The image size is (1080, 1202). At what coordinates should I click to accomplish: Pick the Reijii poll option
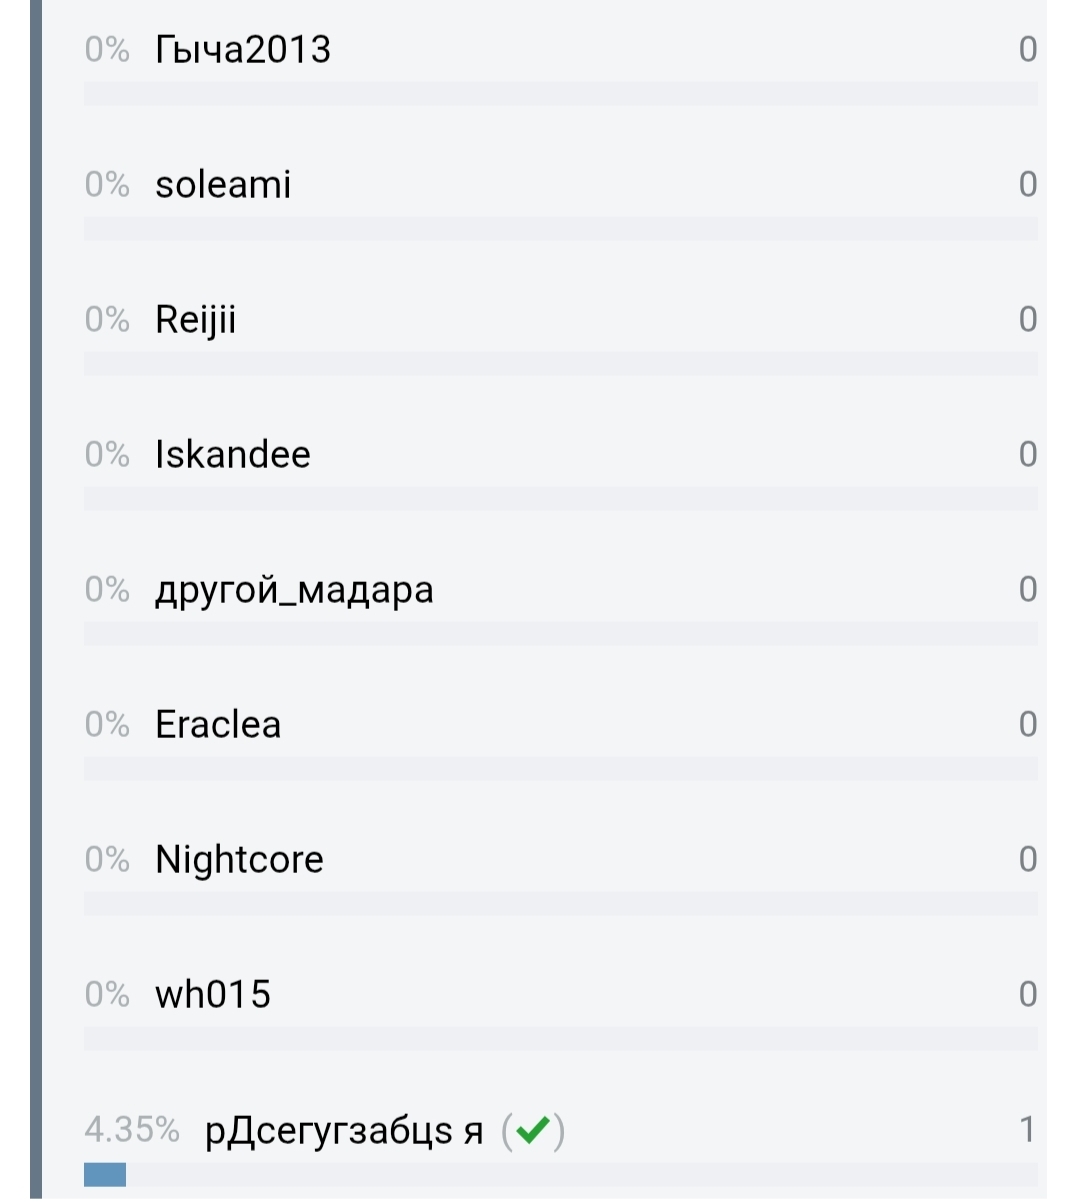click(195, 320)
